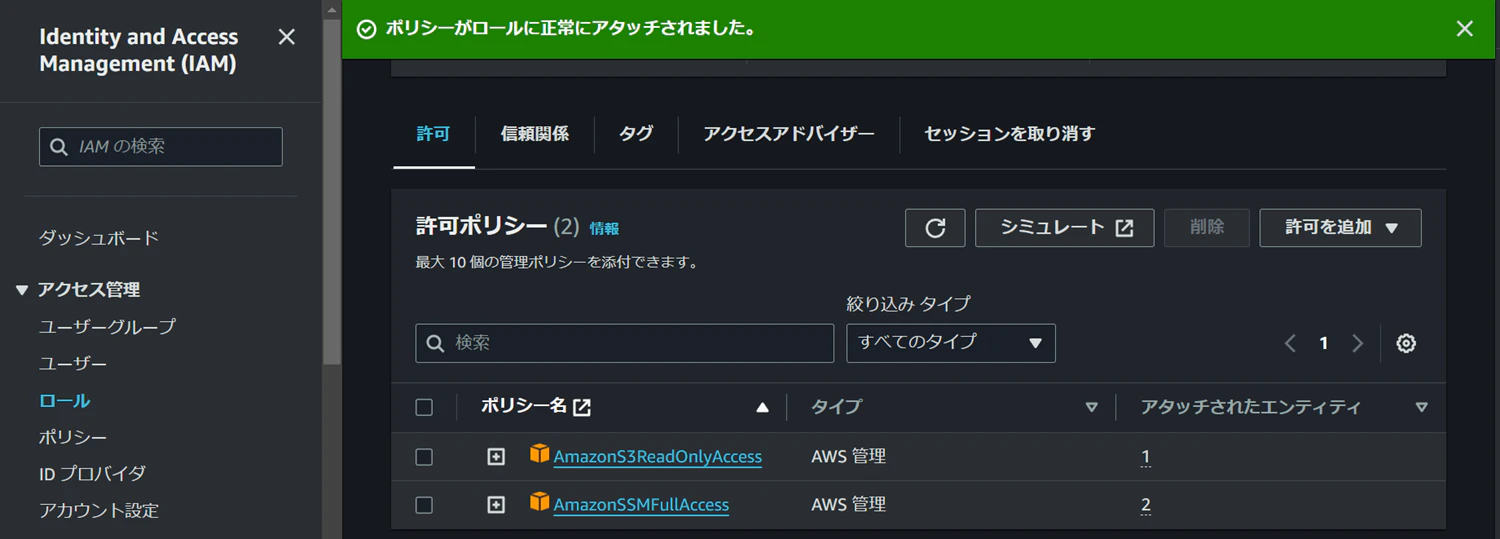
Task: Select all policies with header checkbox
Action: pos(424,407)
